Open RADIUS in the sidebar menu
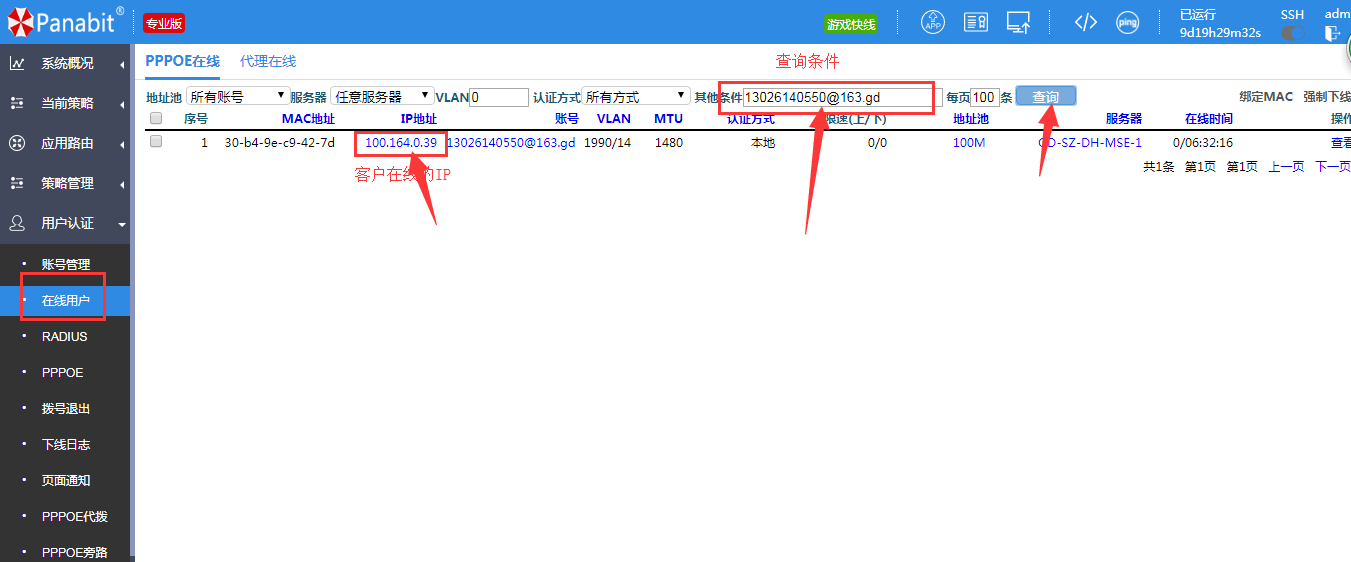The width and height of the screenshot is (1351, 562). 64,336
